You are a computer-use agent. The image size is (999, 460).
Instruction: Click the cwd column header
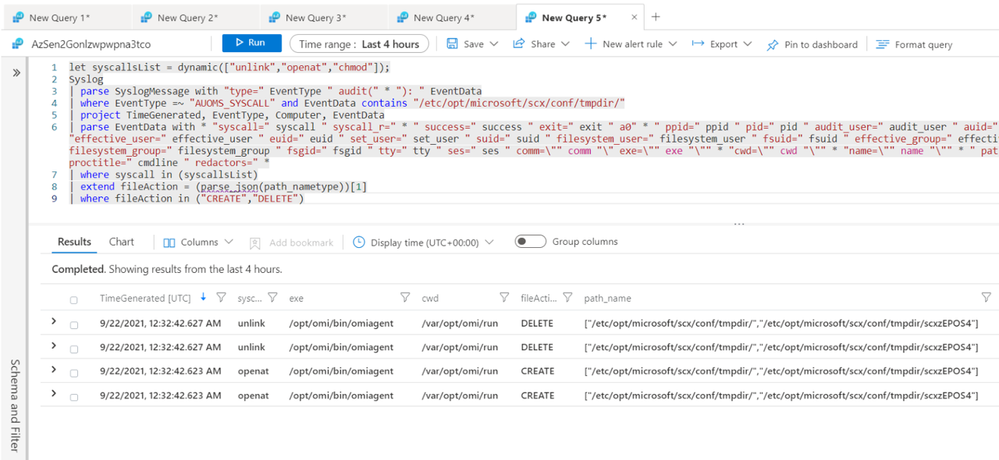(x=429, y=298)
